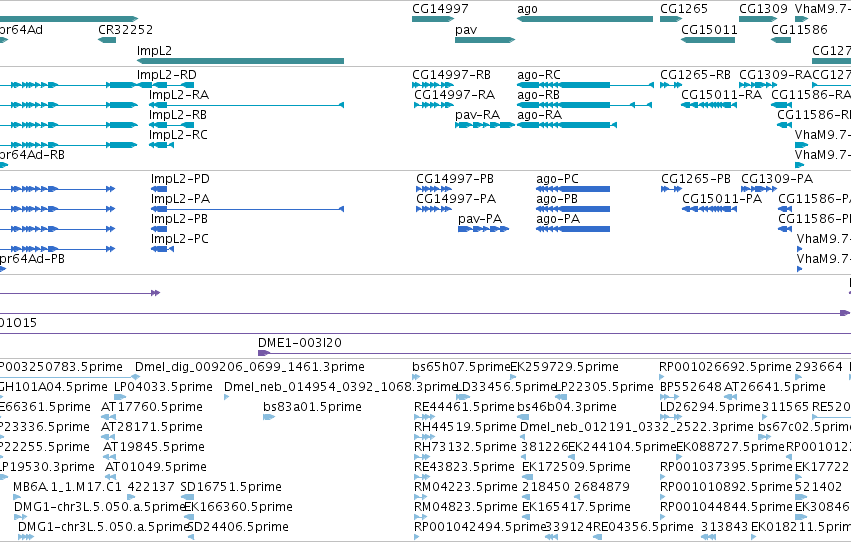
Task: Click the RP001042494.5prime EST label
Action: pos(479,527)
